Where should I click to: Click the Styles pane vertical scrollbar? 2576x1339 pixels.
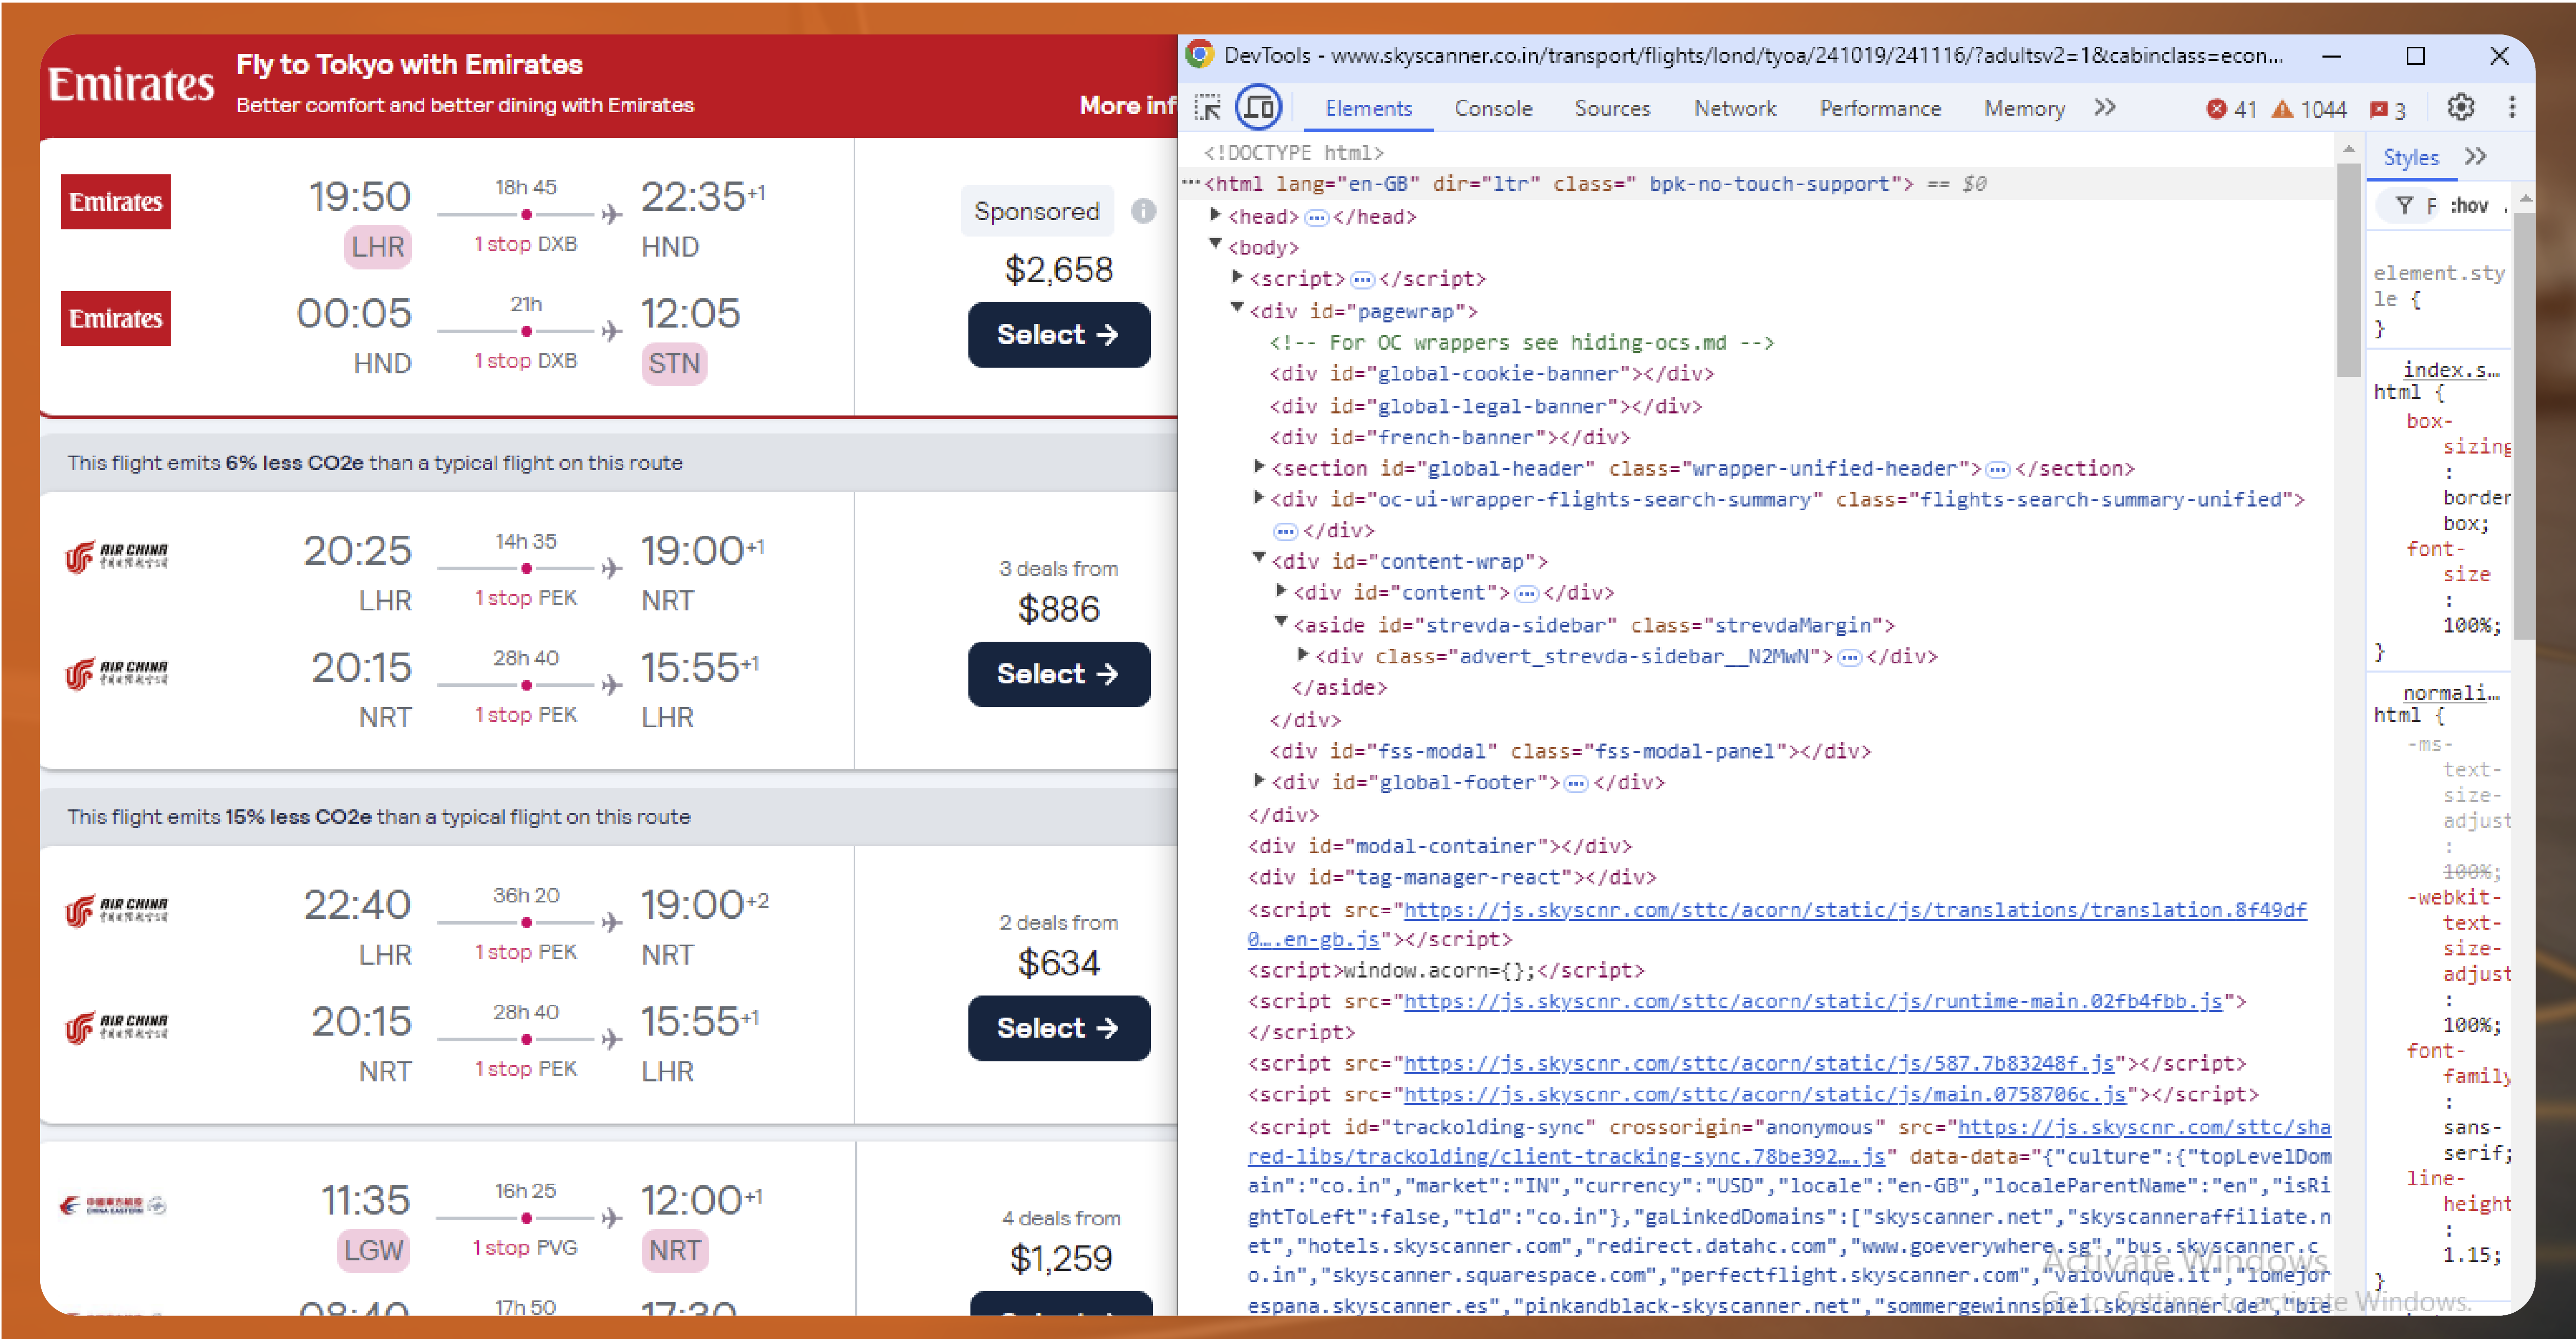(2524, 425)
